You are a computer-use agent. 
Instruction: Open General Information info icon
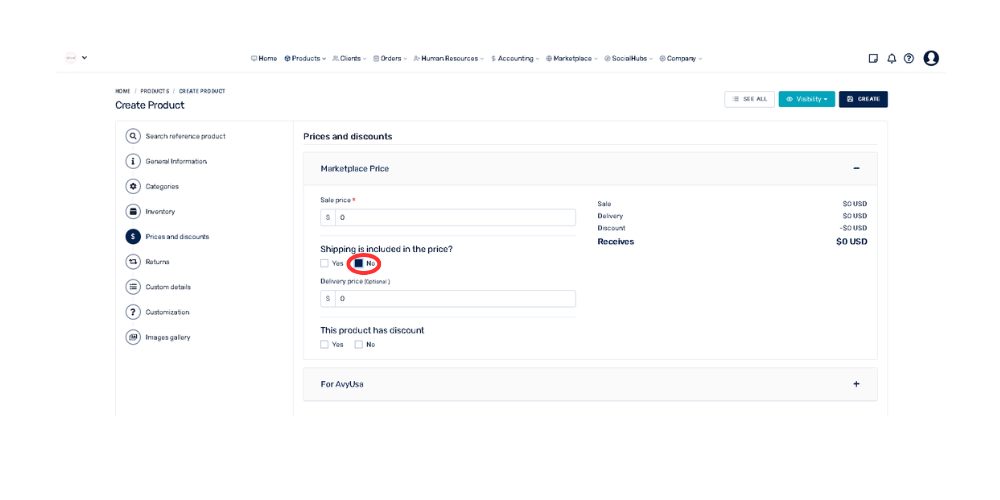(x=133, y=161)
